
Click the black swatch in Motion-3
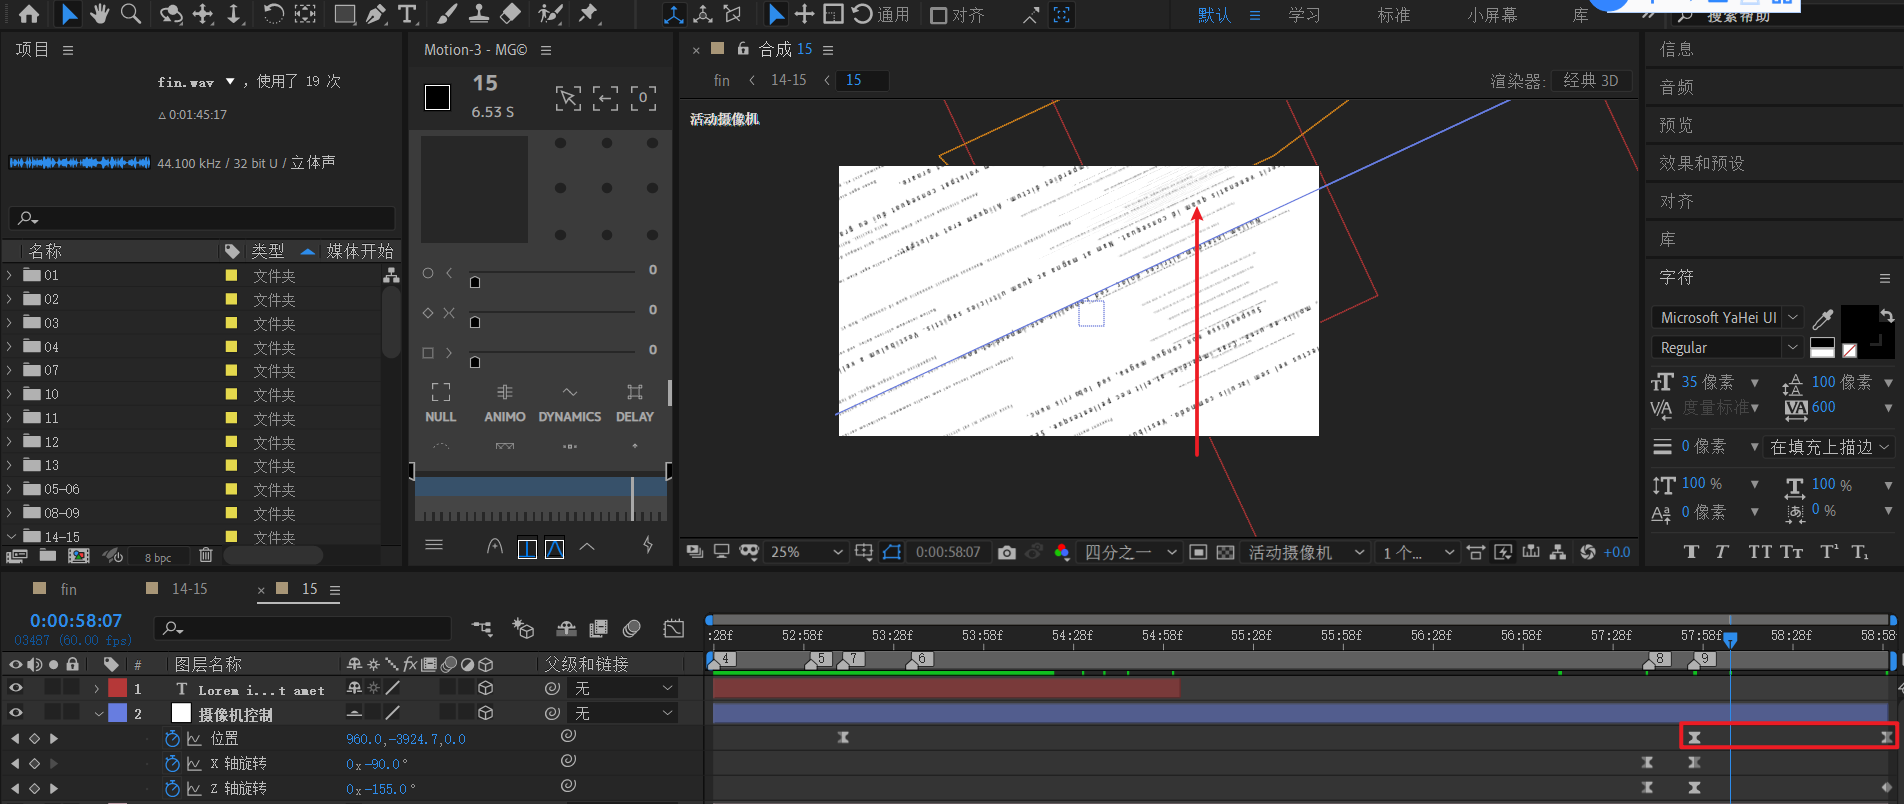click(437, 97)
